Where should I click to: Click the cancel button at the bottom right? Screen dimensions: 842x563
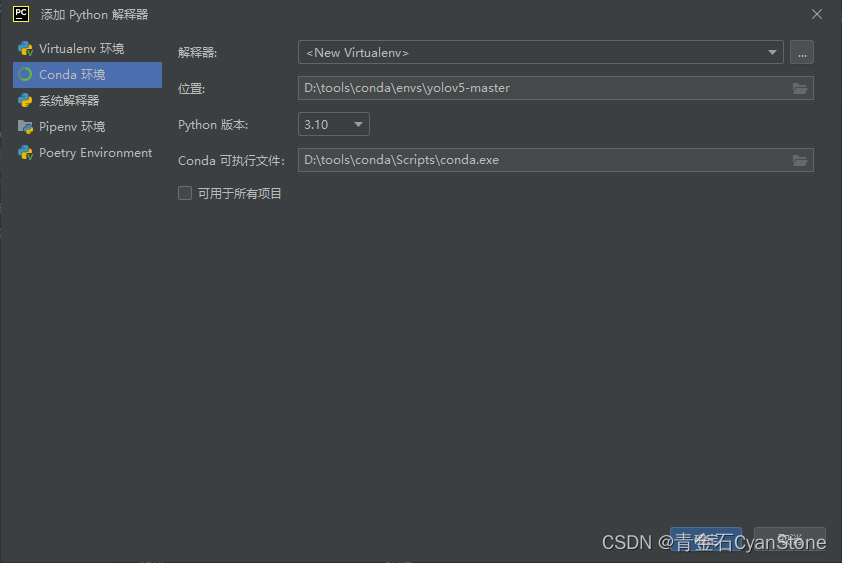tap(789, 539)
